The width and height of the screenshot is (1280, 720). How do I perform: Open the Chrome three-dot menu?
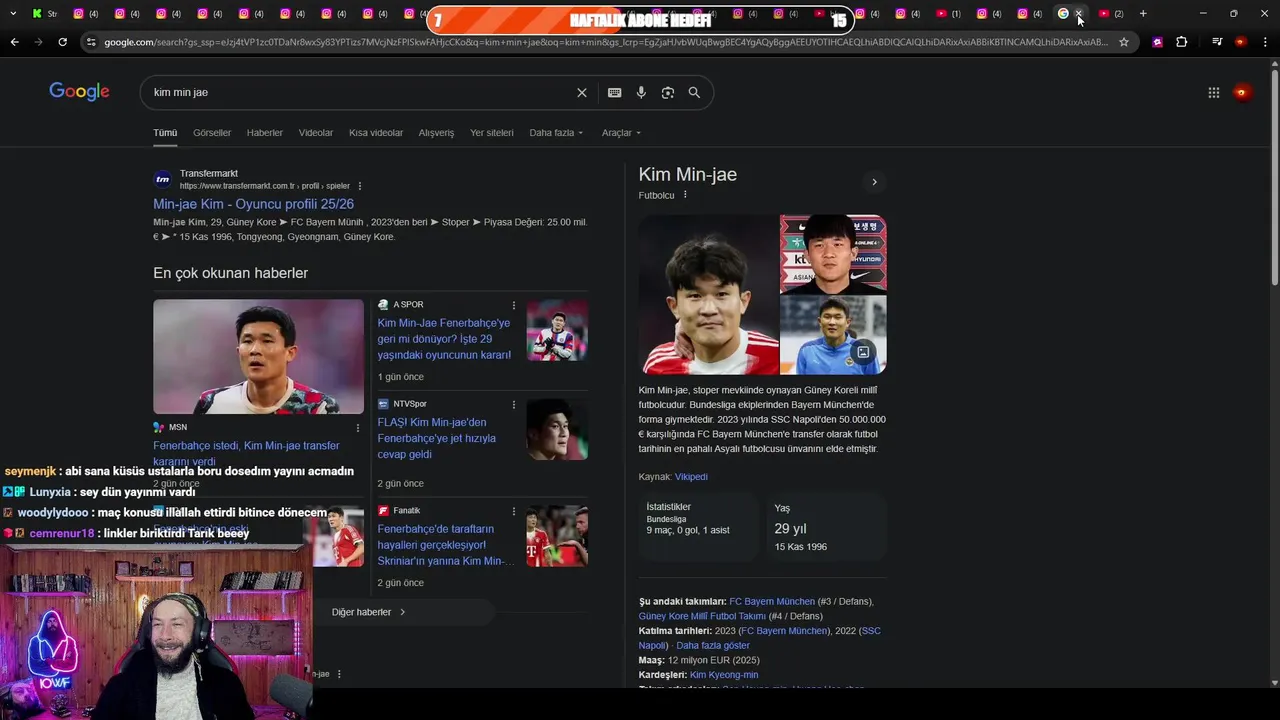coord(1265,42)
